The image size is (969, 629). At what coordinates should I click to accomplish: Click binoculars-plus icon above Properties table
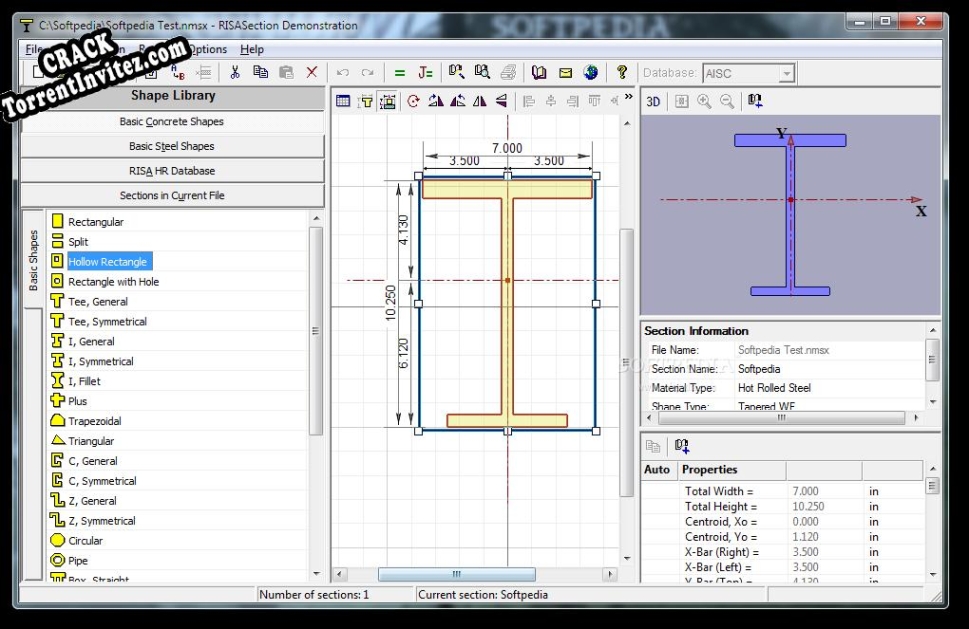pyautogui.click(x=682, y=445)
